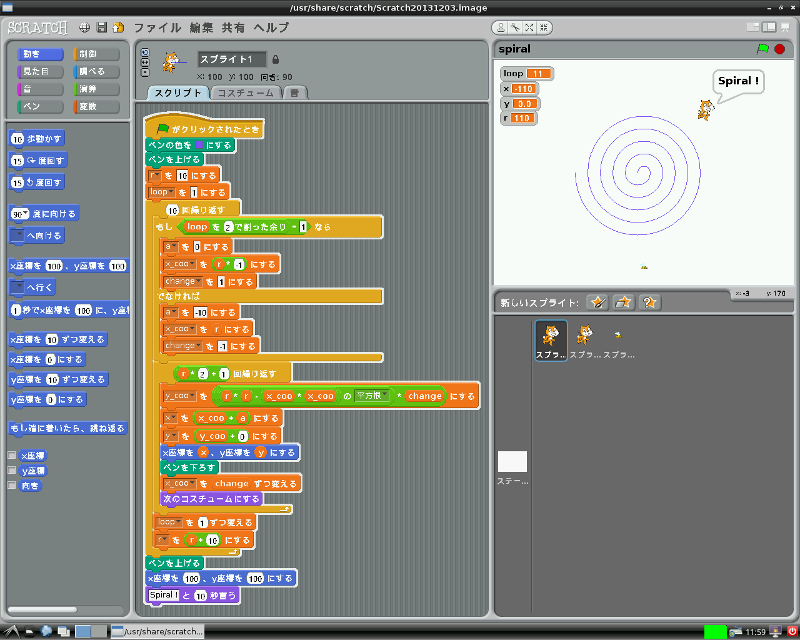Open variable dropdown in 'change を 1 にする'
Image resolution: width=800 pixels, height=640 pixels.
tap(183, 282)
